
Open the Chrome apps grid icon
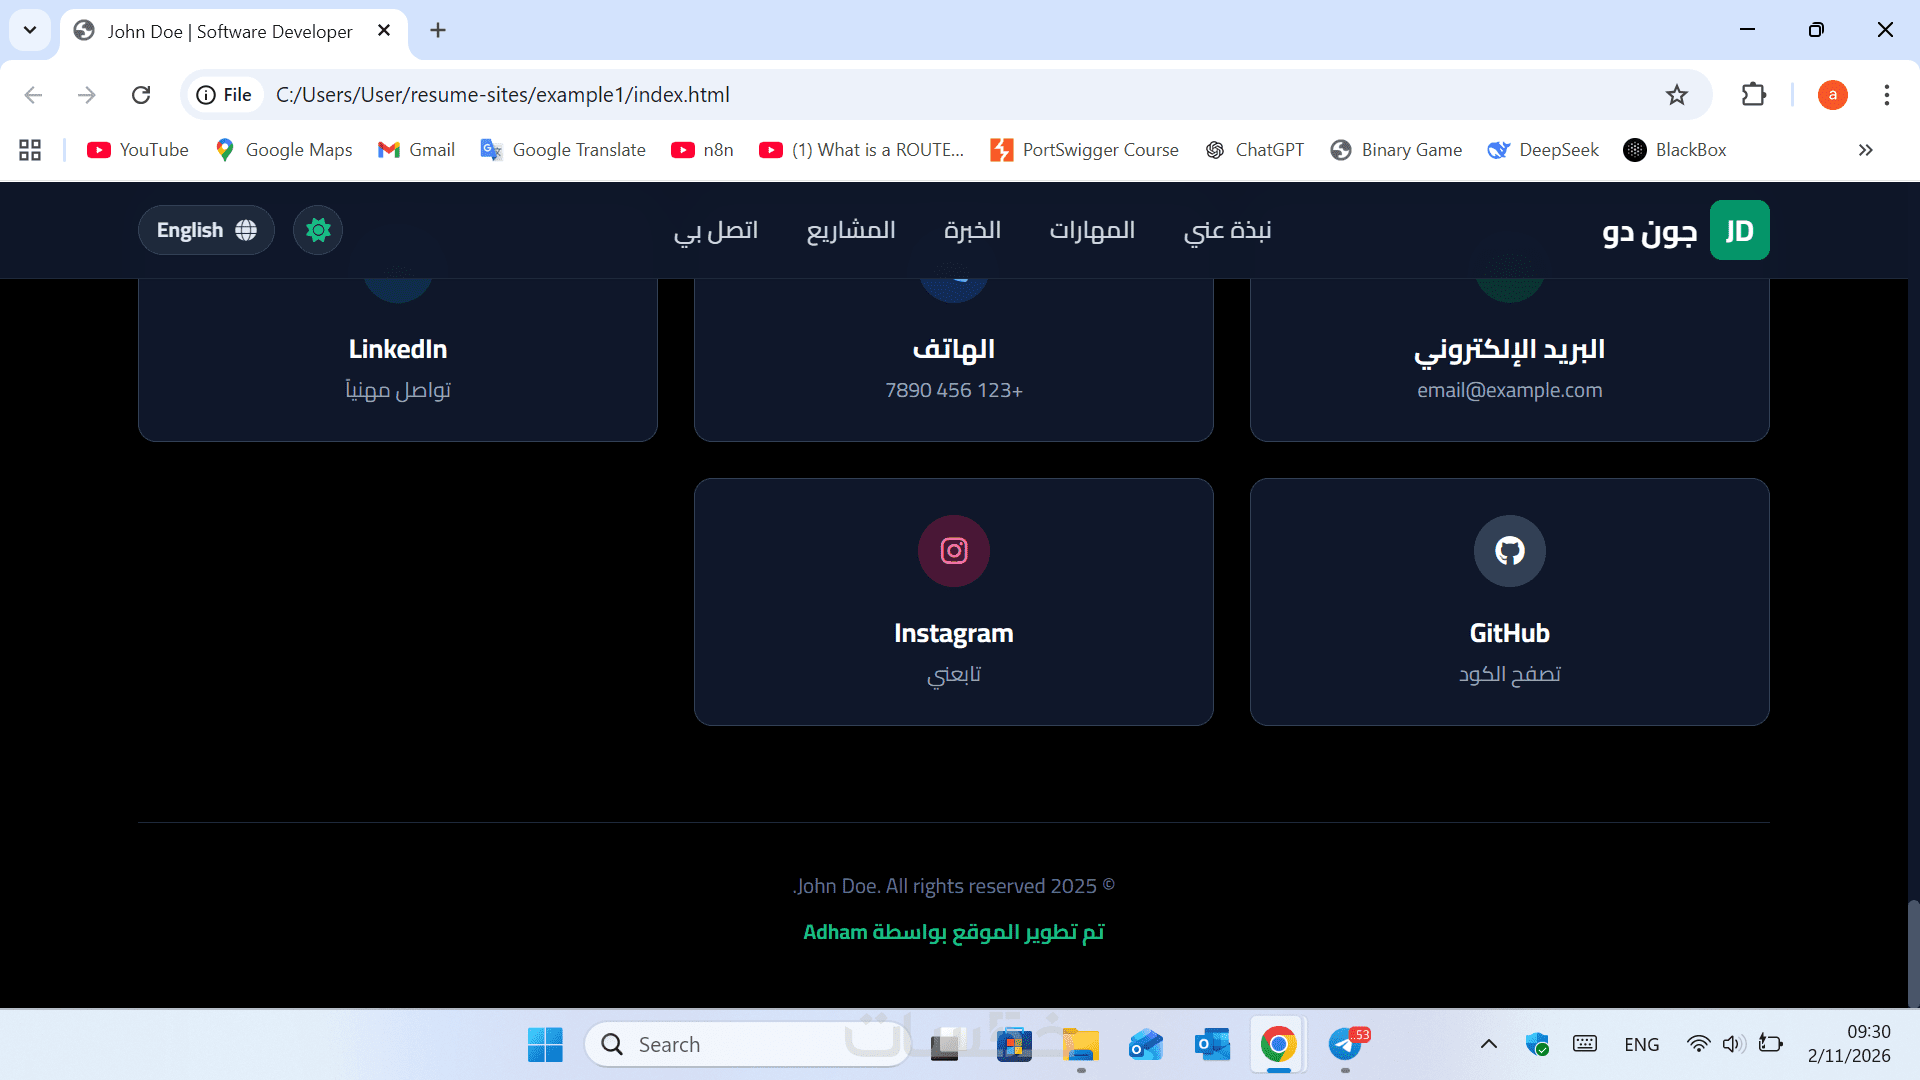click(30, 150)
